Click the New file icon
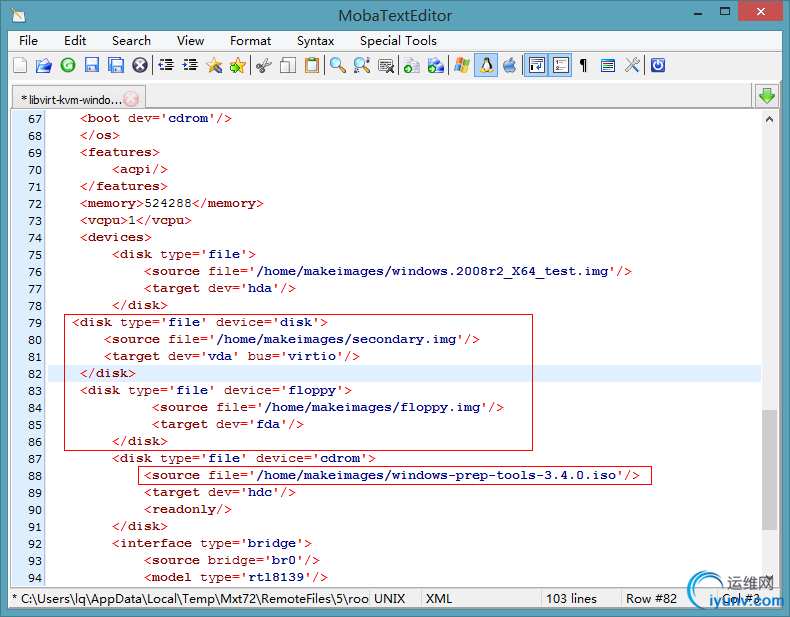The width and height of the screenshot is (790, 617). click(20, 66)
